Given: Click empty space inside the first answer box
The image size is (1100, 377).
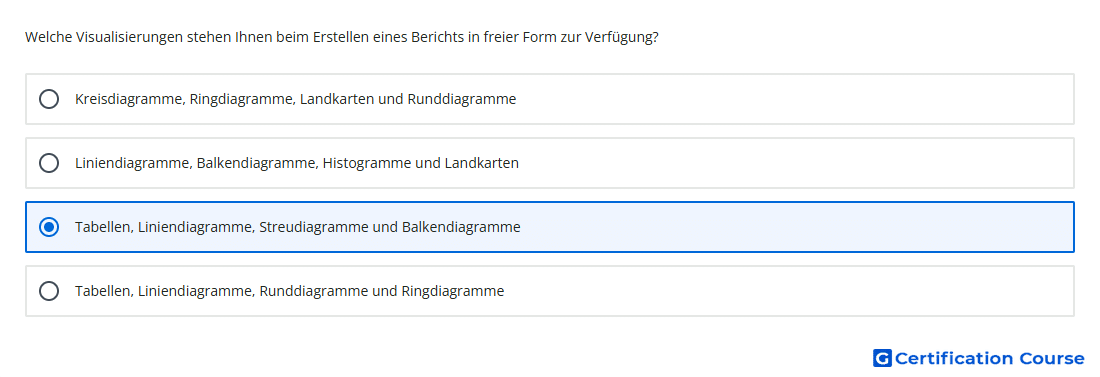Looking at the screenshot, I should point(793,99).
